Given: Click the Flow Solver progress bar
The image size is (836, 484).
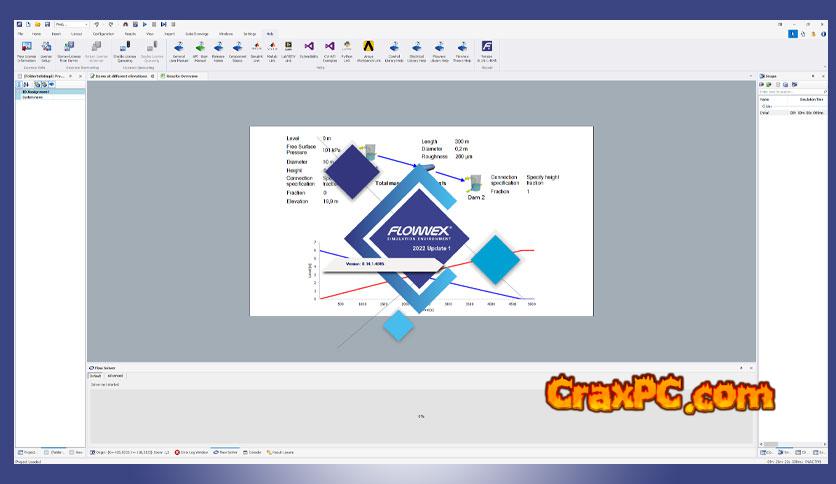Looking at the screenshot, I should pos(421,416).
